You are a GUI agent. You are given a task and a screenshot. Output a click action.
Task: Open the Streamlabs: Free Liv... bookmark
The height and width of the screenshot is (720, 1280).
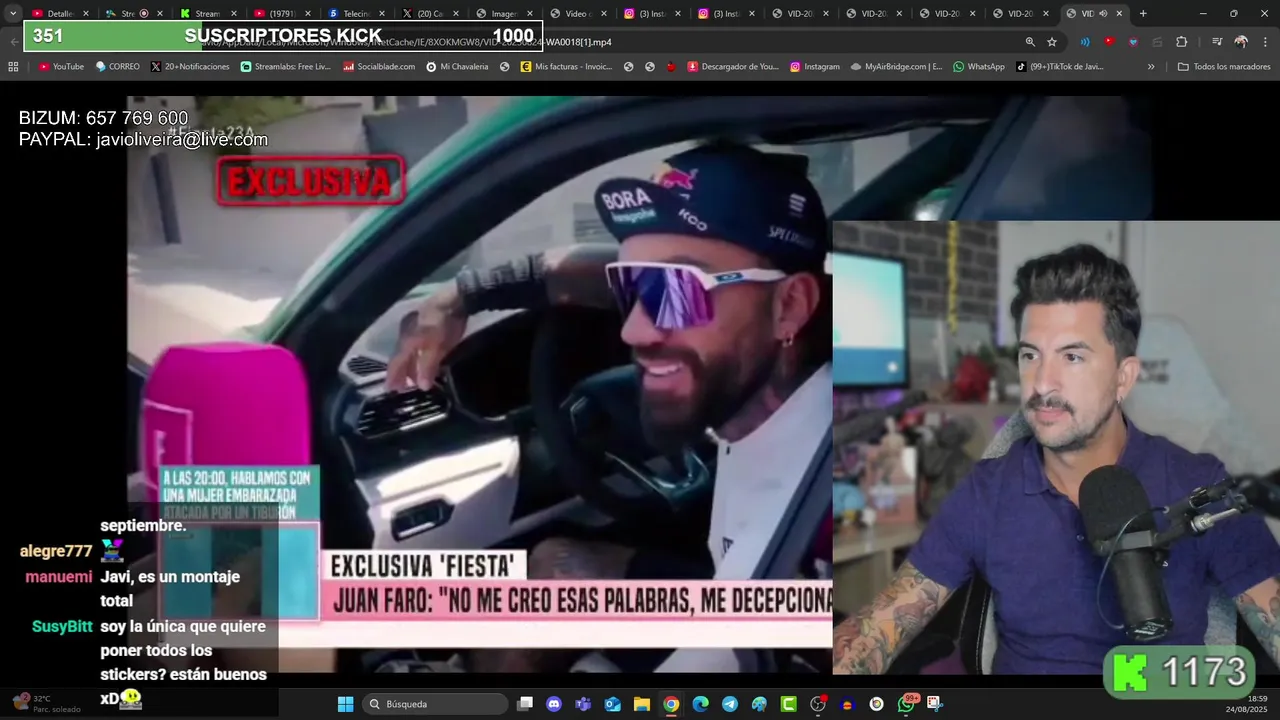285,67
